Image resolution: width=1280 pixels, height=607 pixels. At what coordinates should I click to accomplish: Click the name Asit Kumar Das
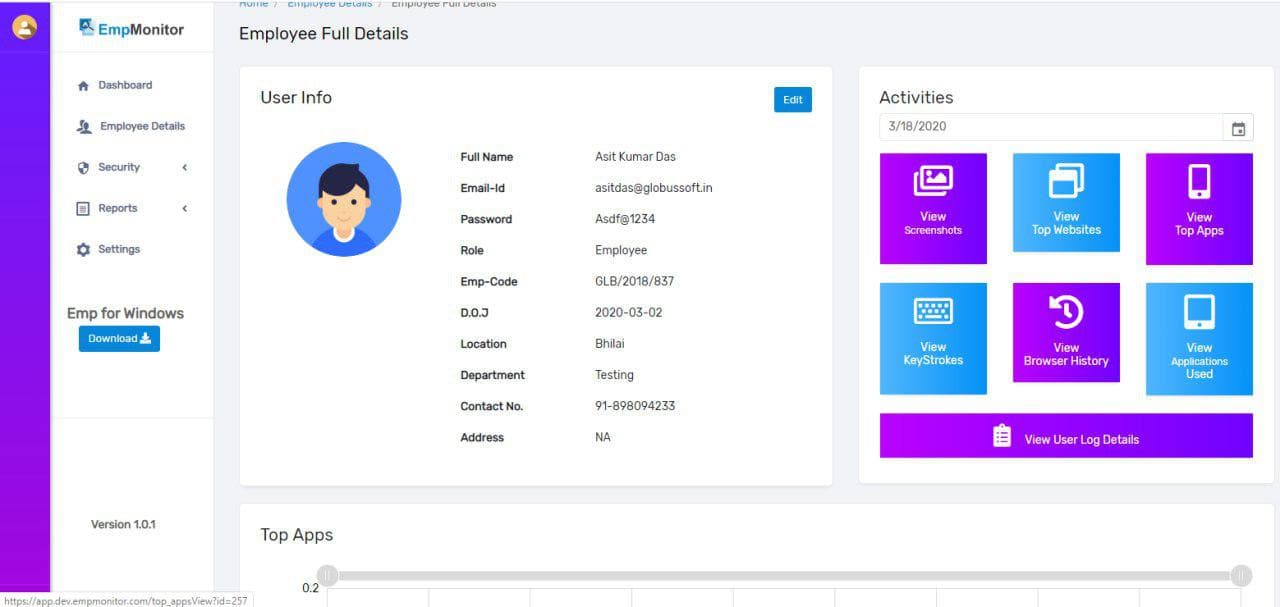tap(636, 157)
